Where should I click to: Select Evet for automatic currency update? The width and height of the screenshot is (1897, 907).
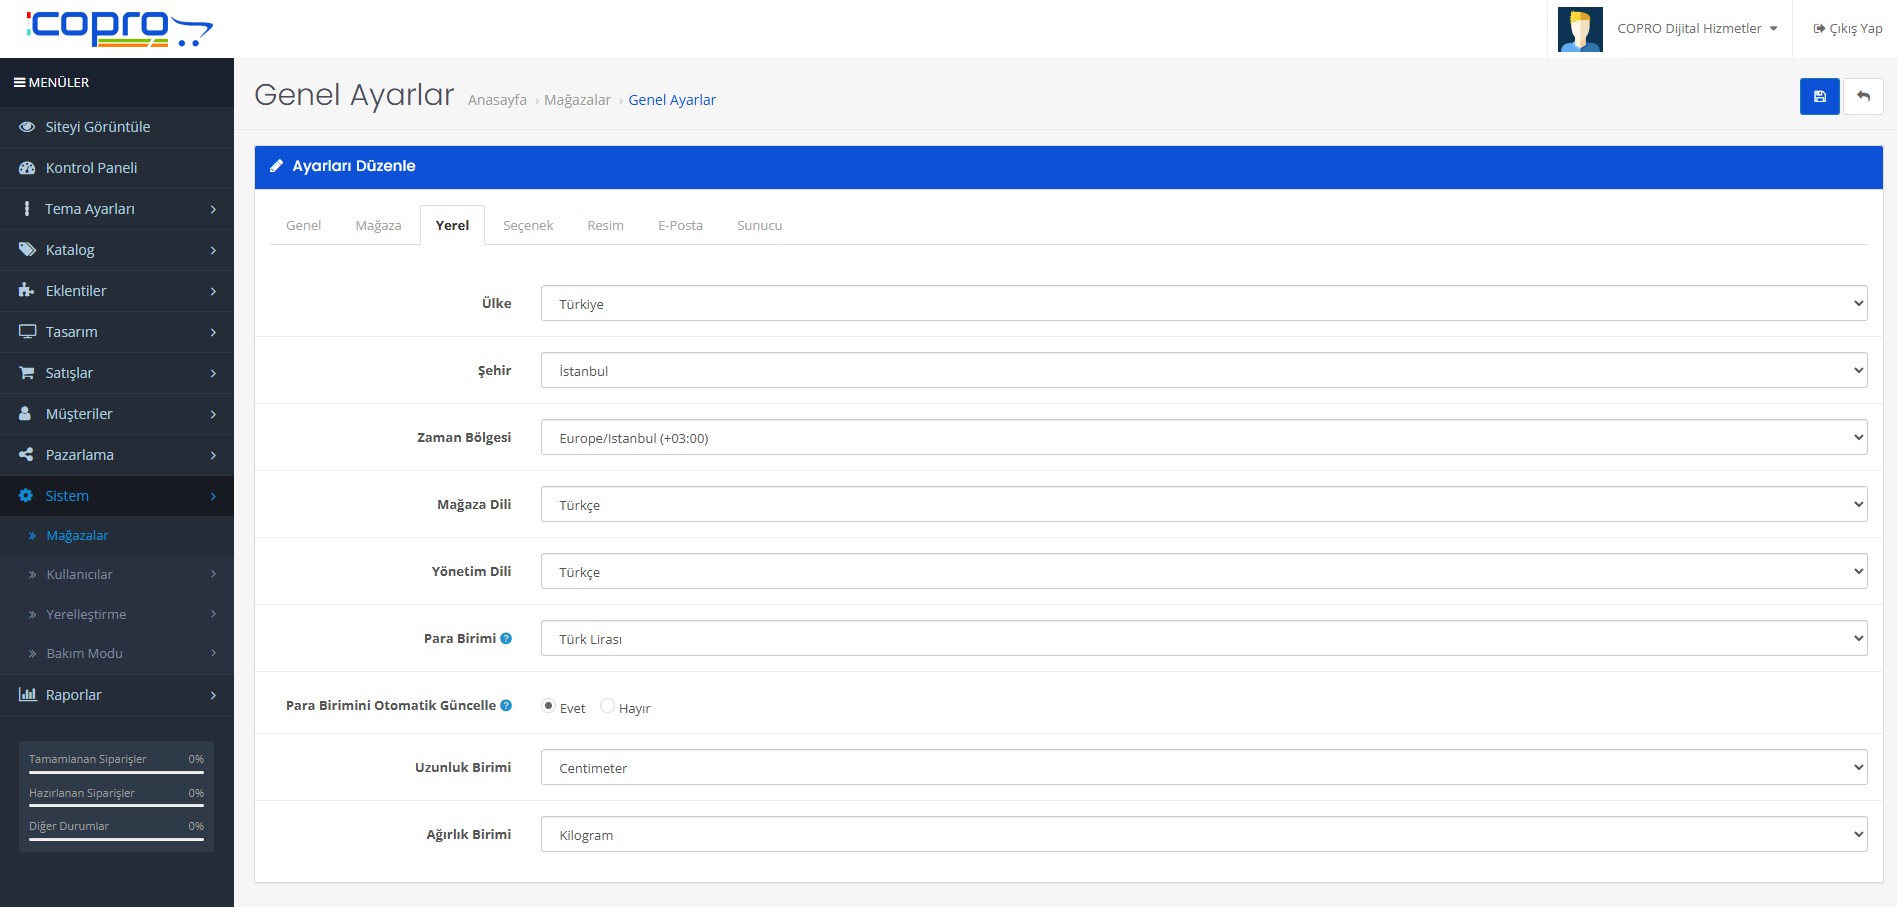tap(548, 706)
